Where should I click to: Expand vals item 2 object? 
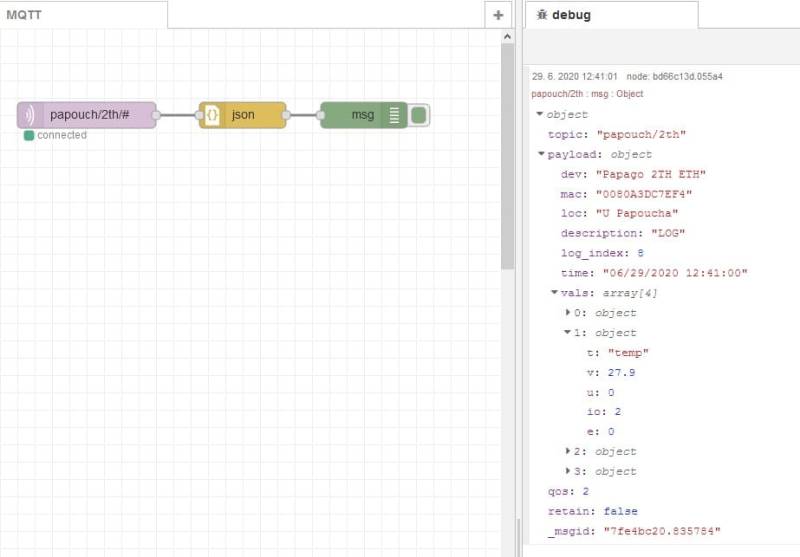568,452
